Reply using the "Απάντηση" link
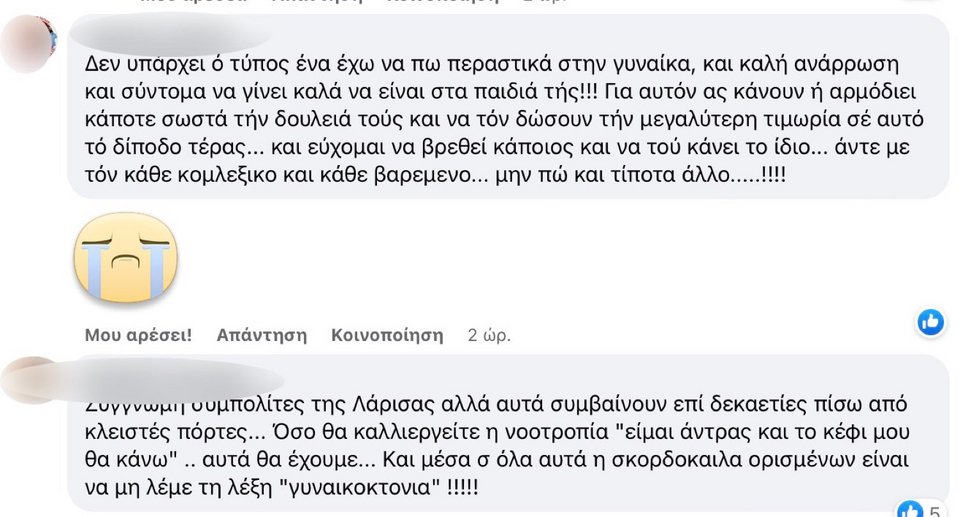960x517 pixels. [x=261, y=335]
